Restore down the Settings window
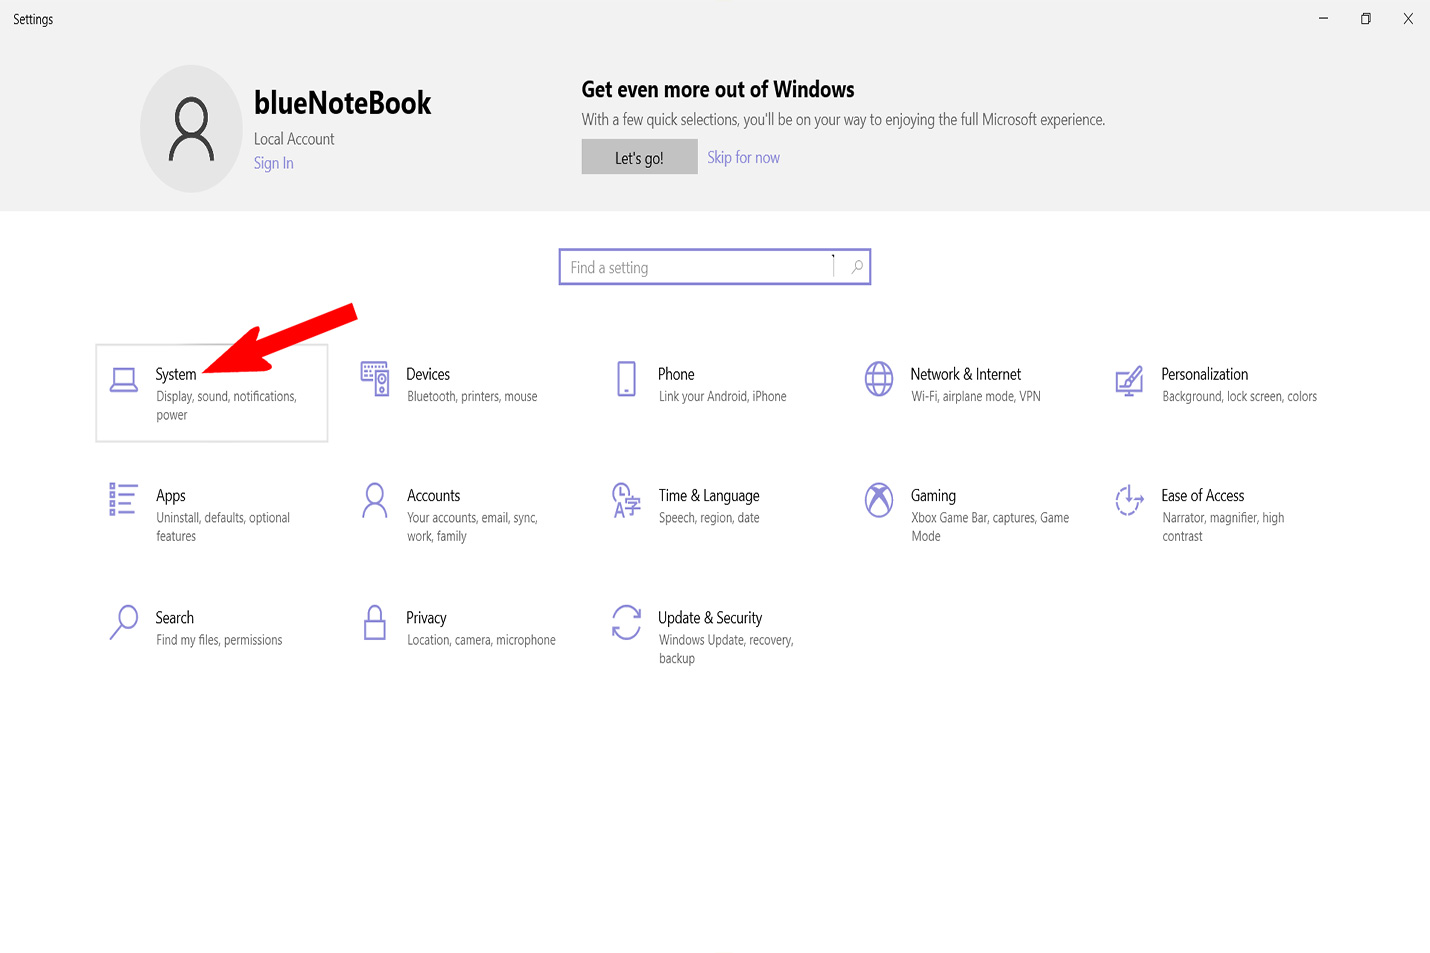The width and height of the screenshot is (1430, 953). point(1365,18)
